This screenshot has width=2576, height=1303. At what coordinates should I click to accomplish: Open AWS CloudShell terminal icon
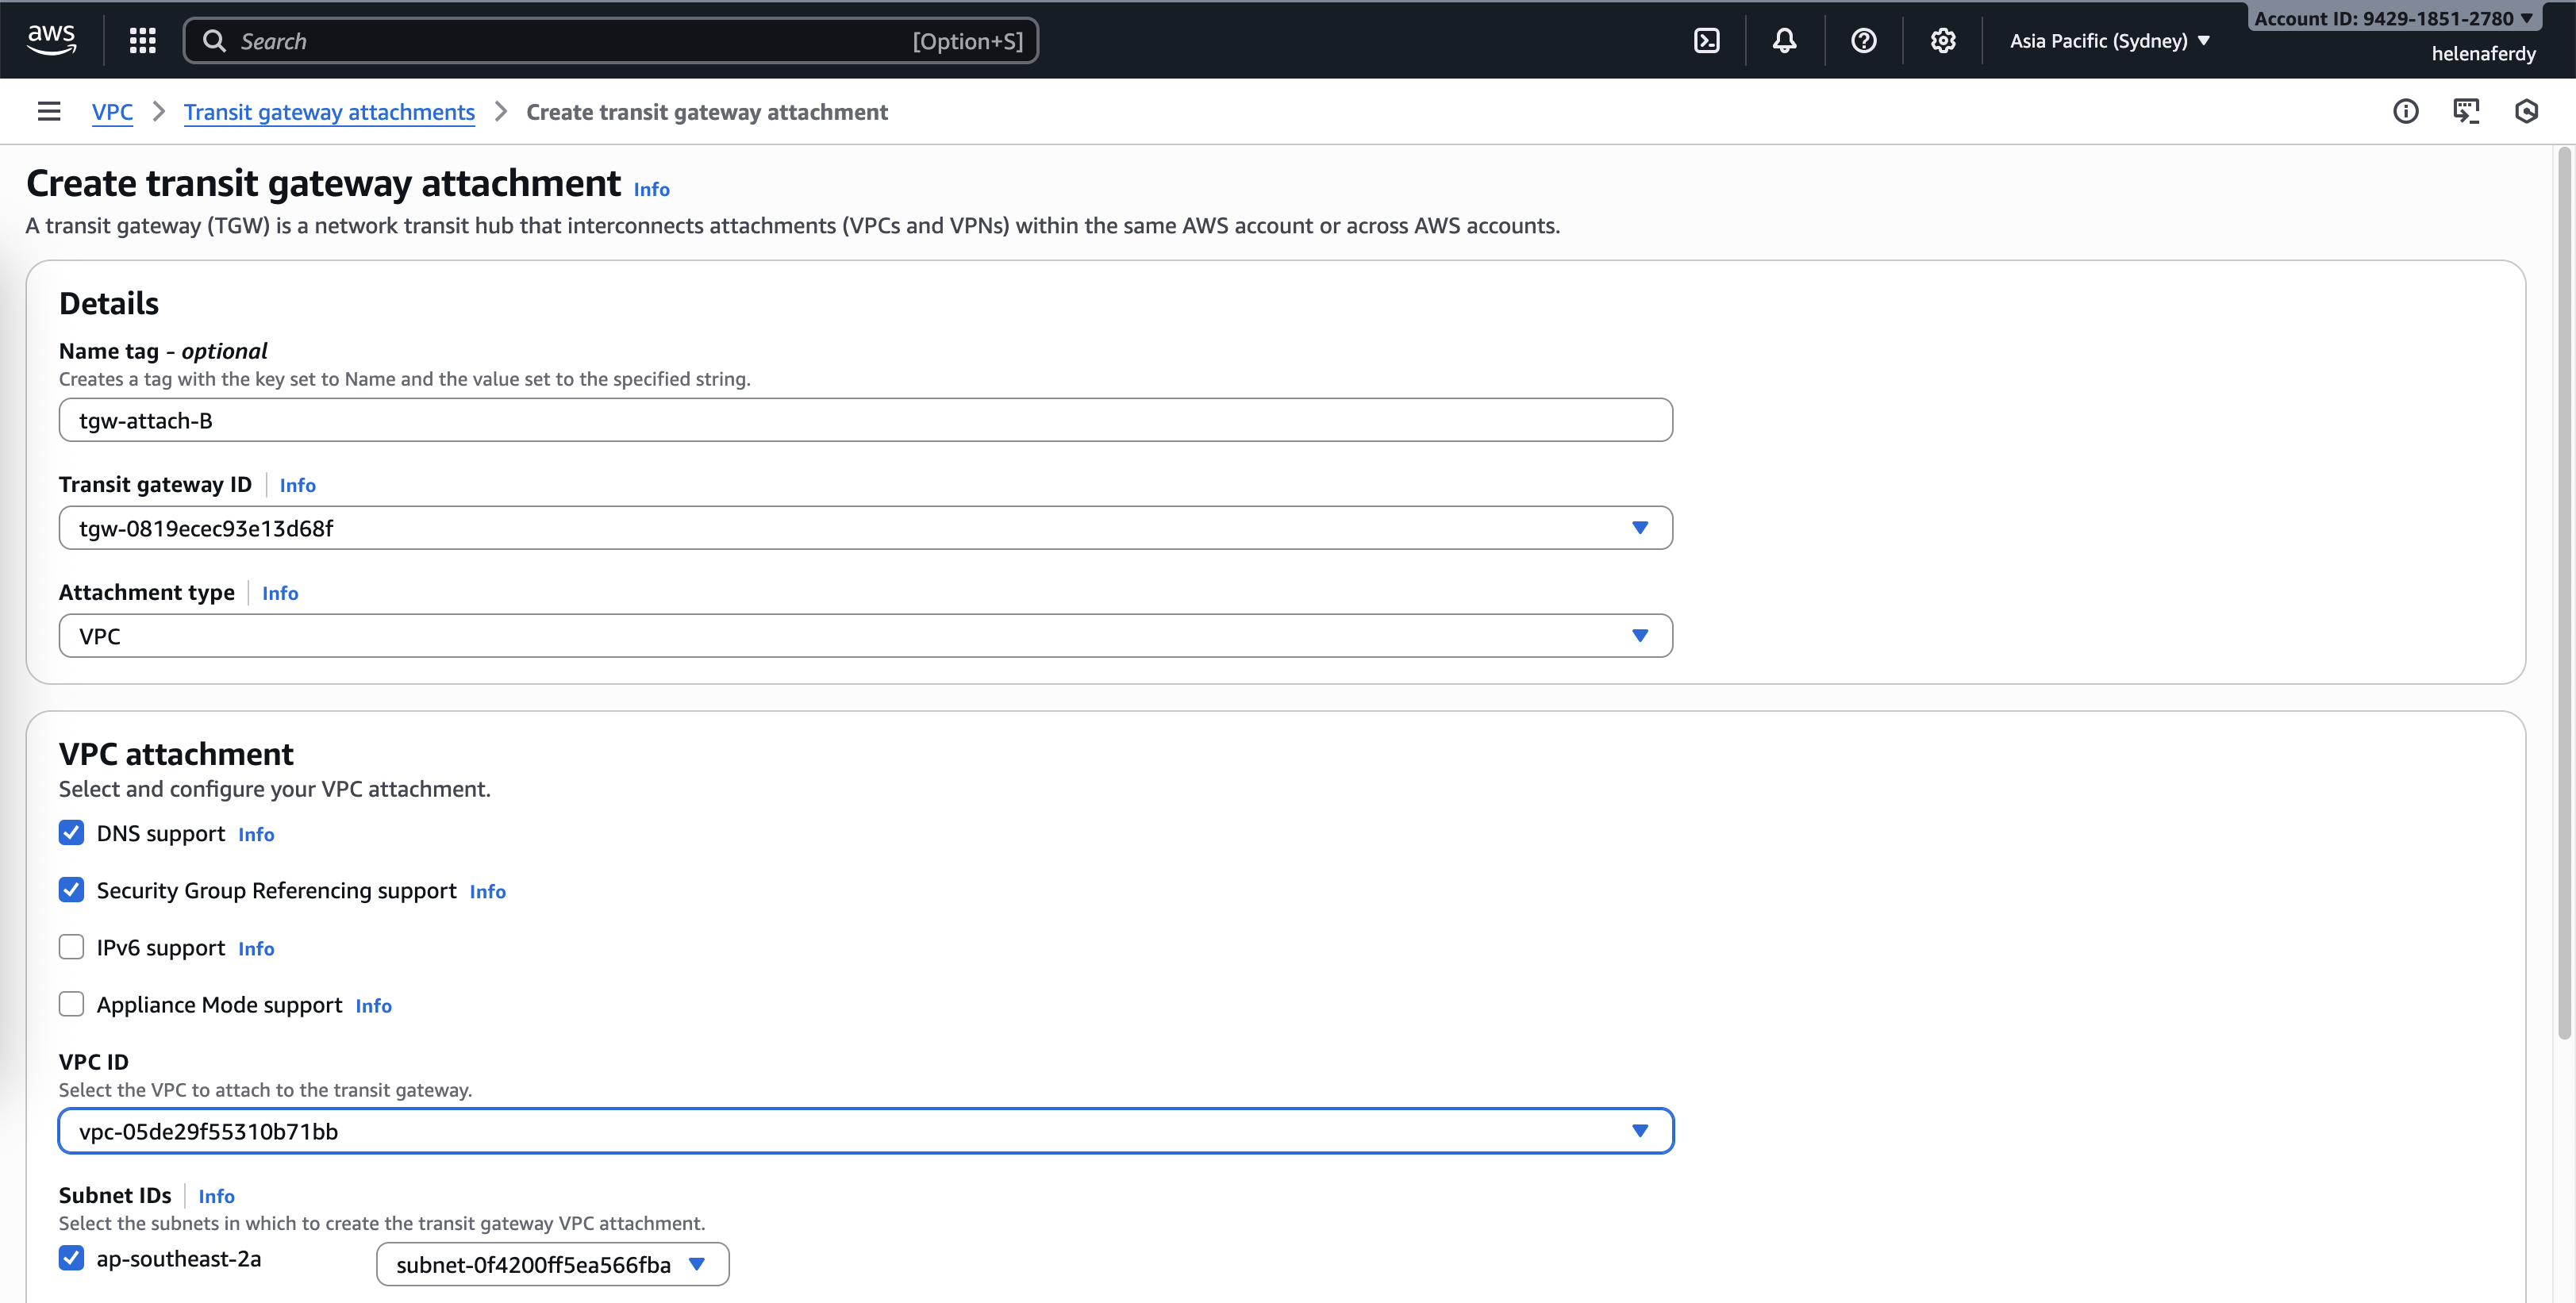(x=1707, y=41)
